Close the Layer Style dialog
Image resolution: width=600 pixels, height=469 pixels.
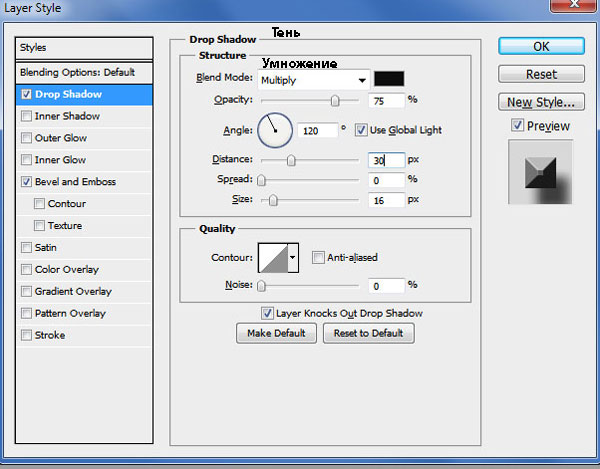574,5
